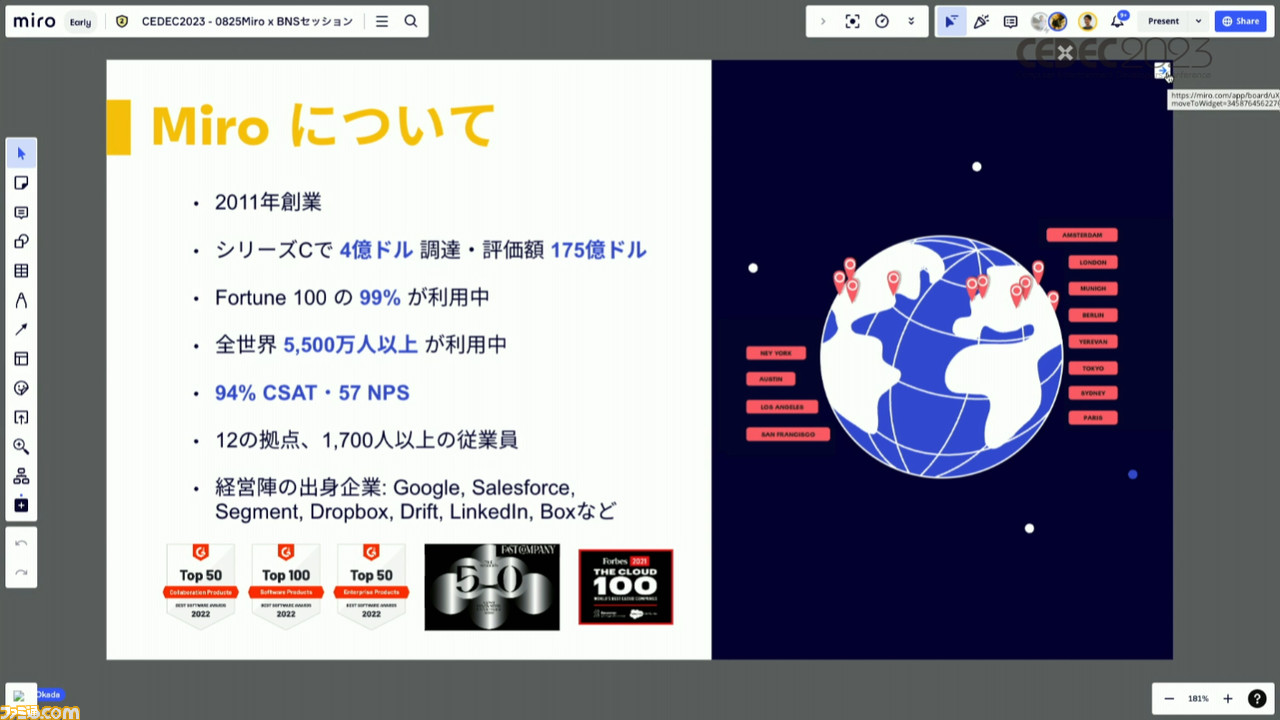Image resolution: width=1280 pixels, height=720 pixels.
Task: Click the '12の拠点、1,700人以上の従業員' line
Action: point(366,440)
